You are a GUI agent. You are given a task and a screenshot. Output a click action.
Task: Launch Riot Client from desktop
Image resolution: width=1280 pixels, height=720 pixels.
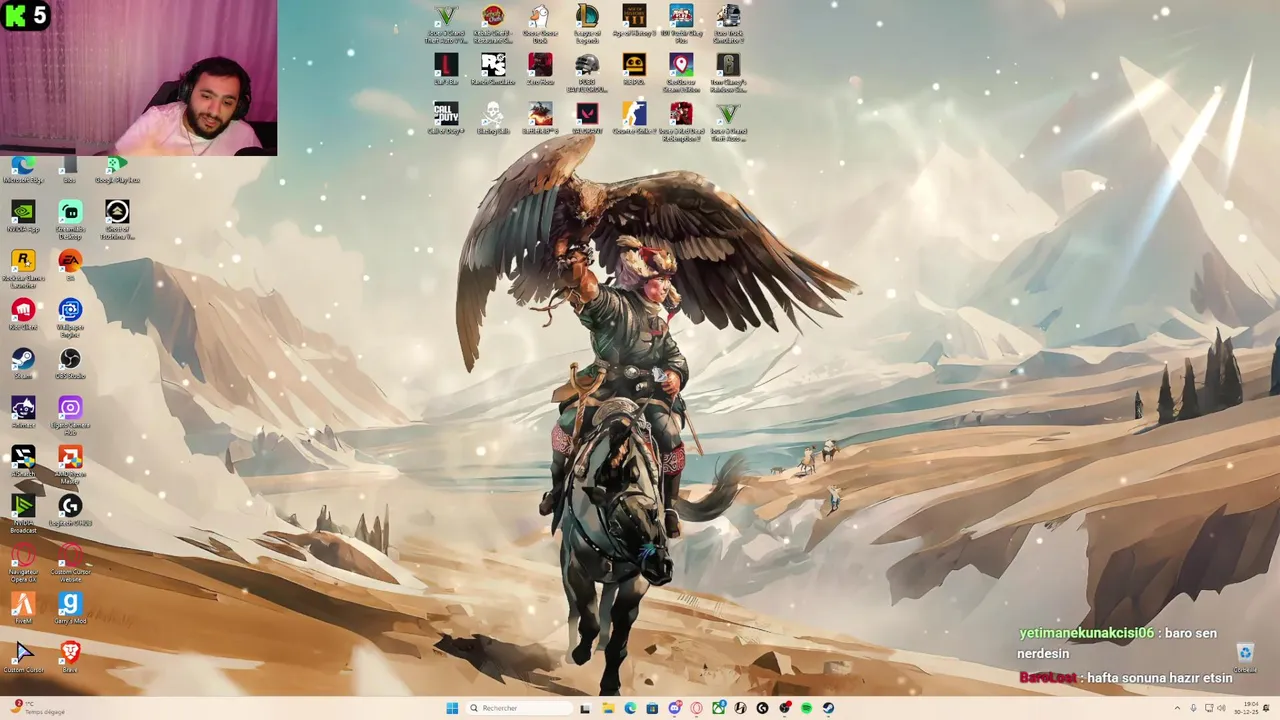click(23, 315)
